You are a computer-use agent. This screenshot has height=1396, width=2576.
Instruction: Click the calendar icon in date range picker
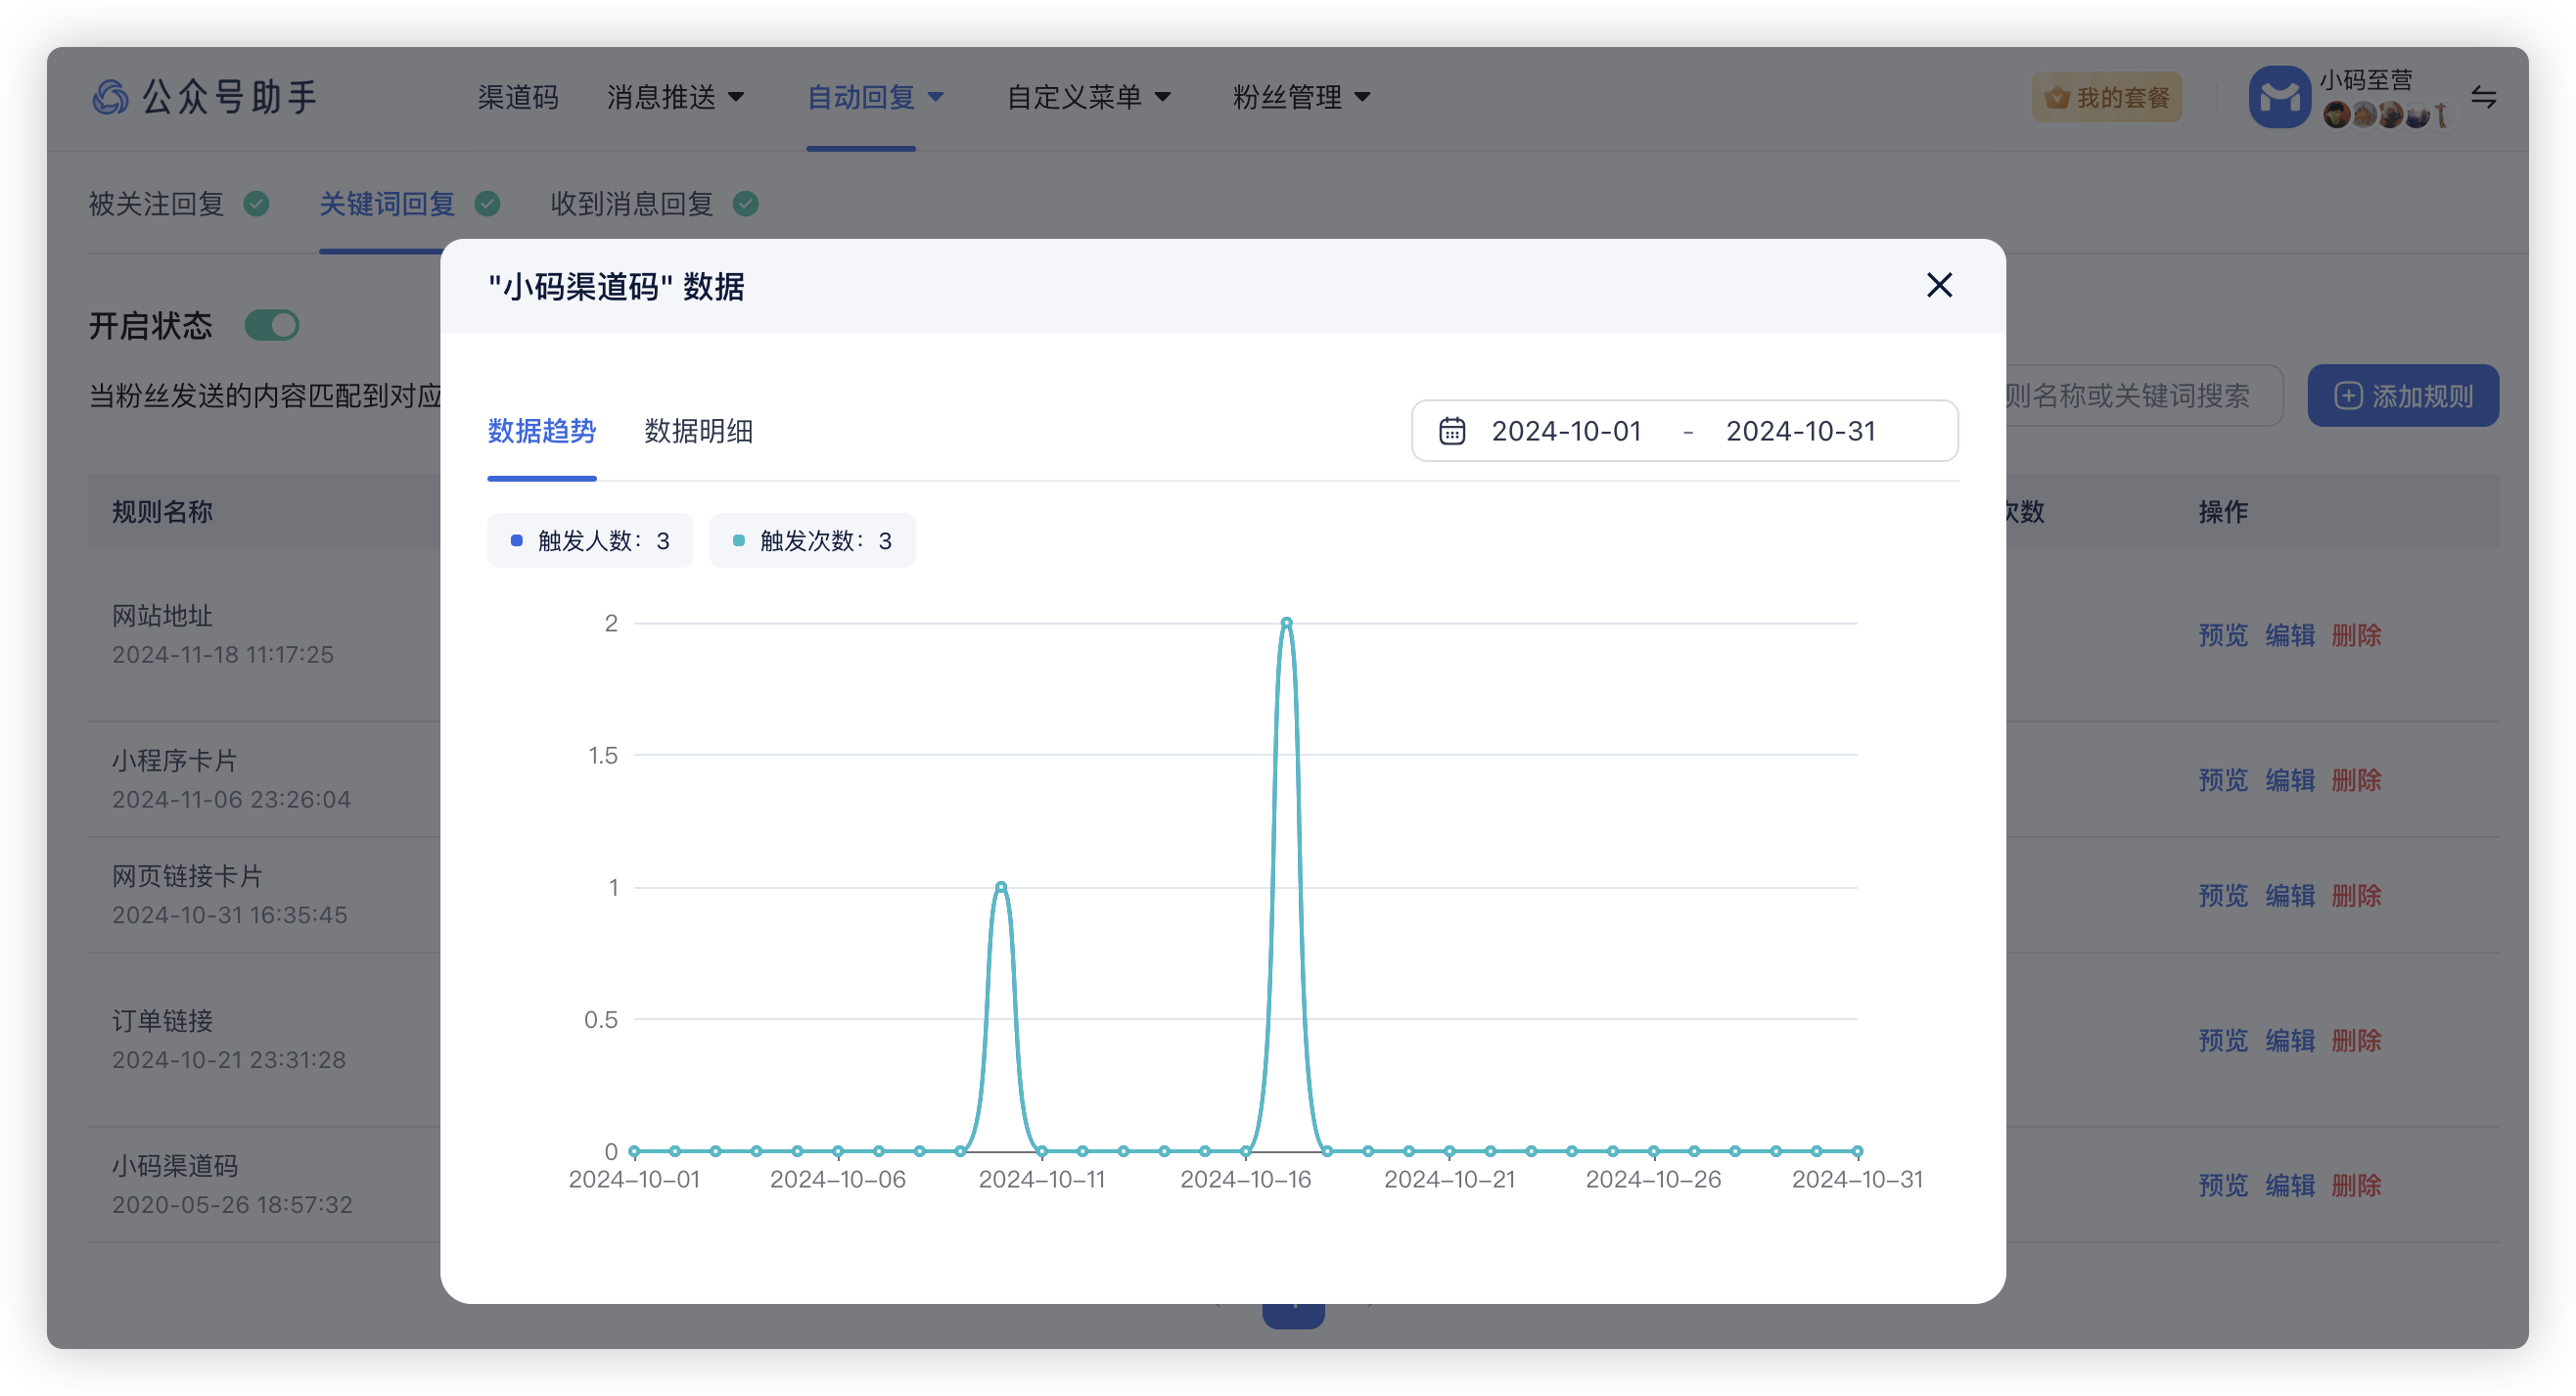(1451, 431)
